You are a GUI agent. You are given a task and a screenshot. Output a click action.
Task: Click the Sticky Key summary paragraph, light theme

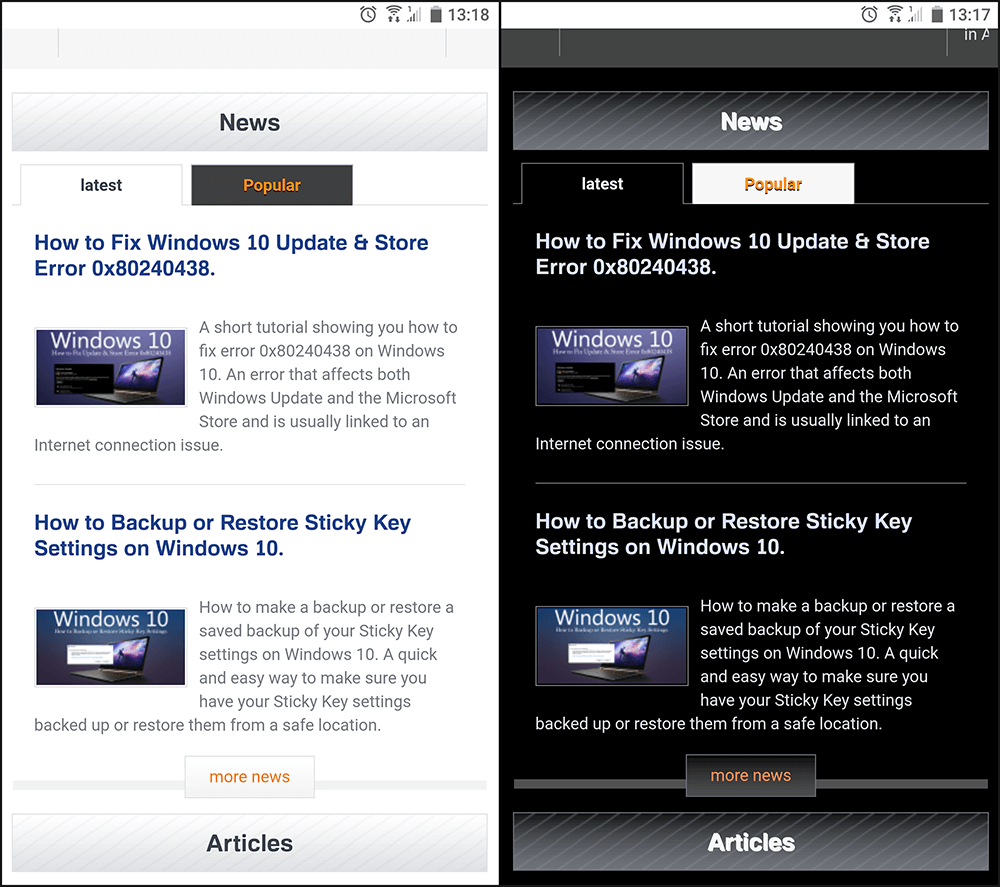click(x=244, y=666)
